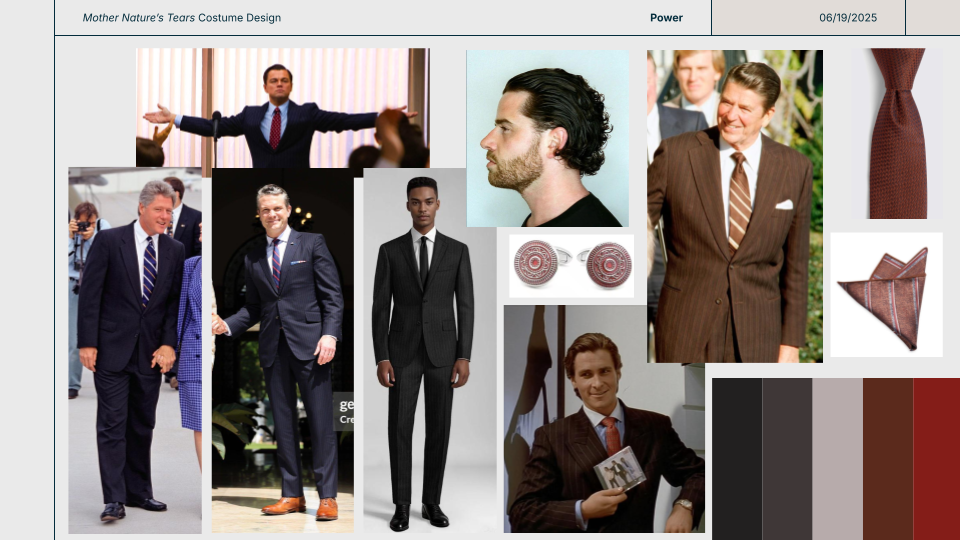Select the Power heading in header

click(666, 18)
